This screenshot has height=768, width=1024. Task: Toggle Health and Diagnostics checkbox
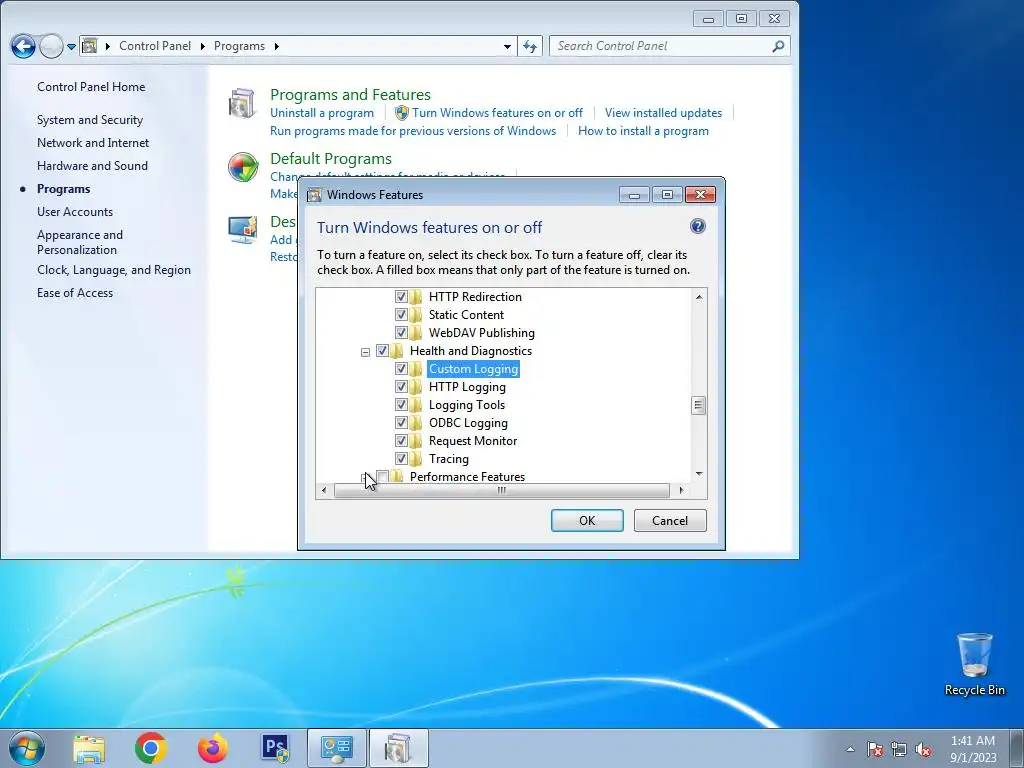(382, 351)
